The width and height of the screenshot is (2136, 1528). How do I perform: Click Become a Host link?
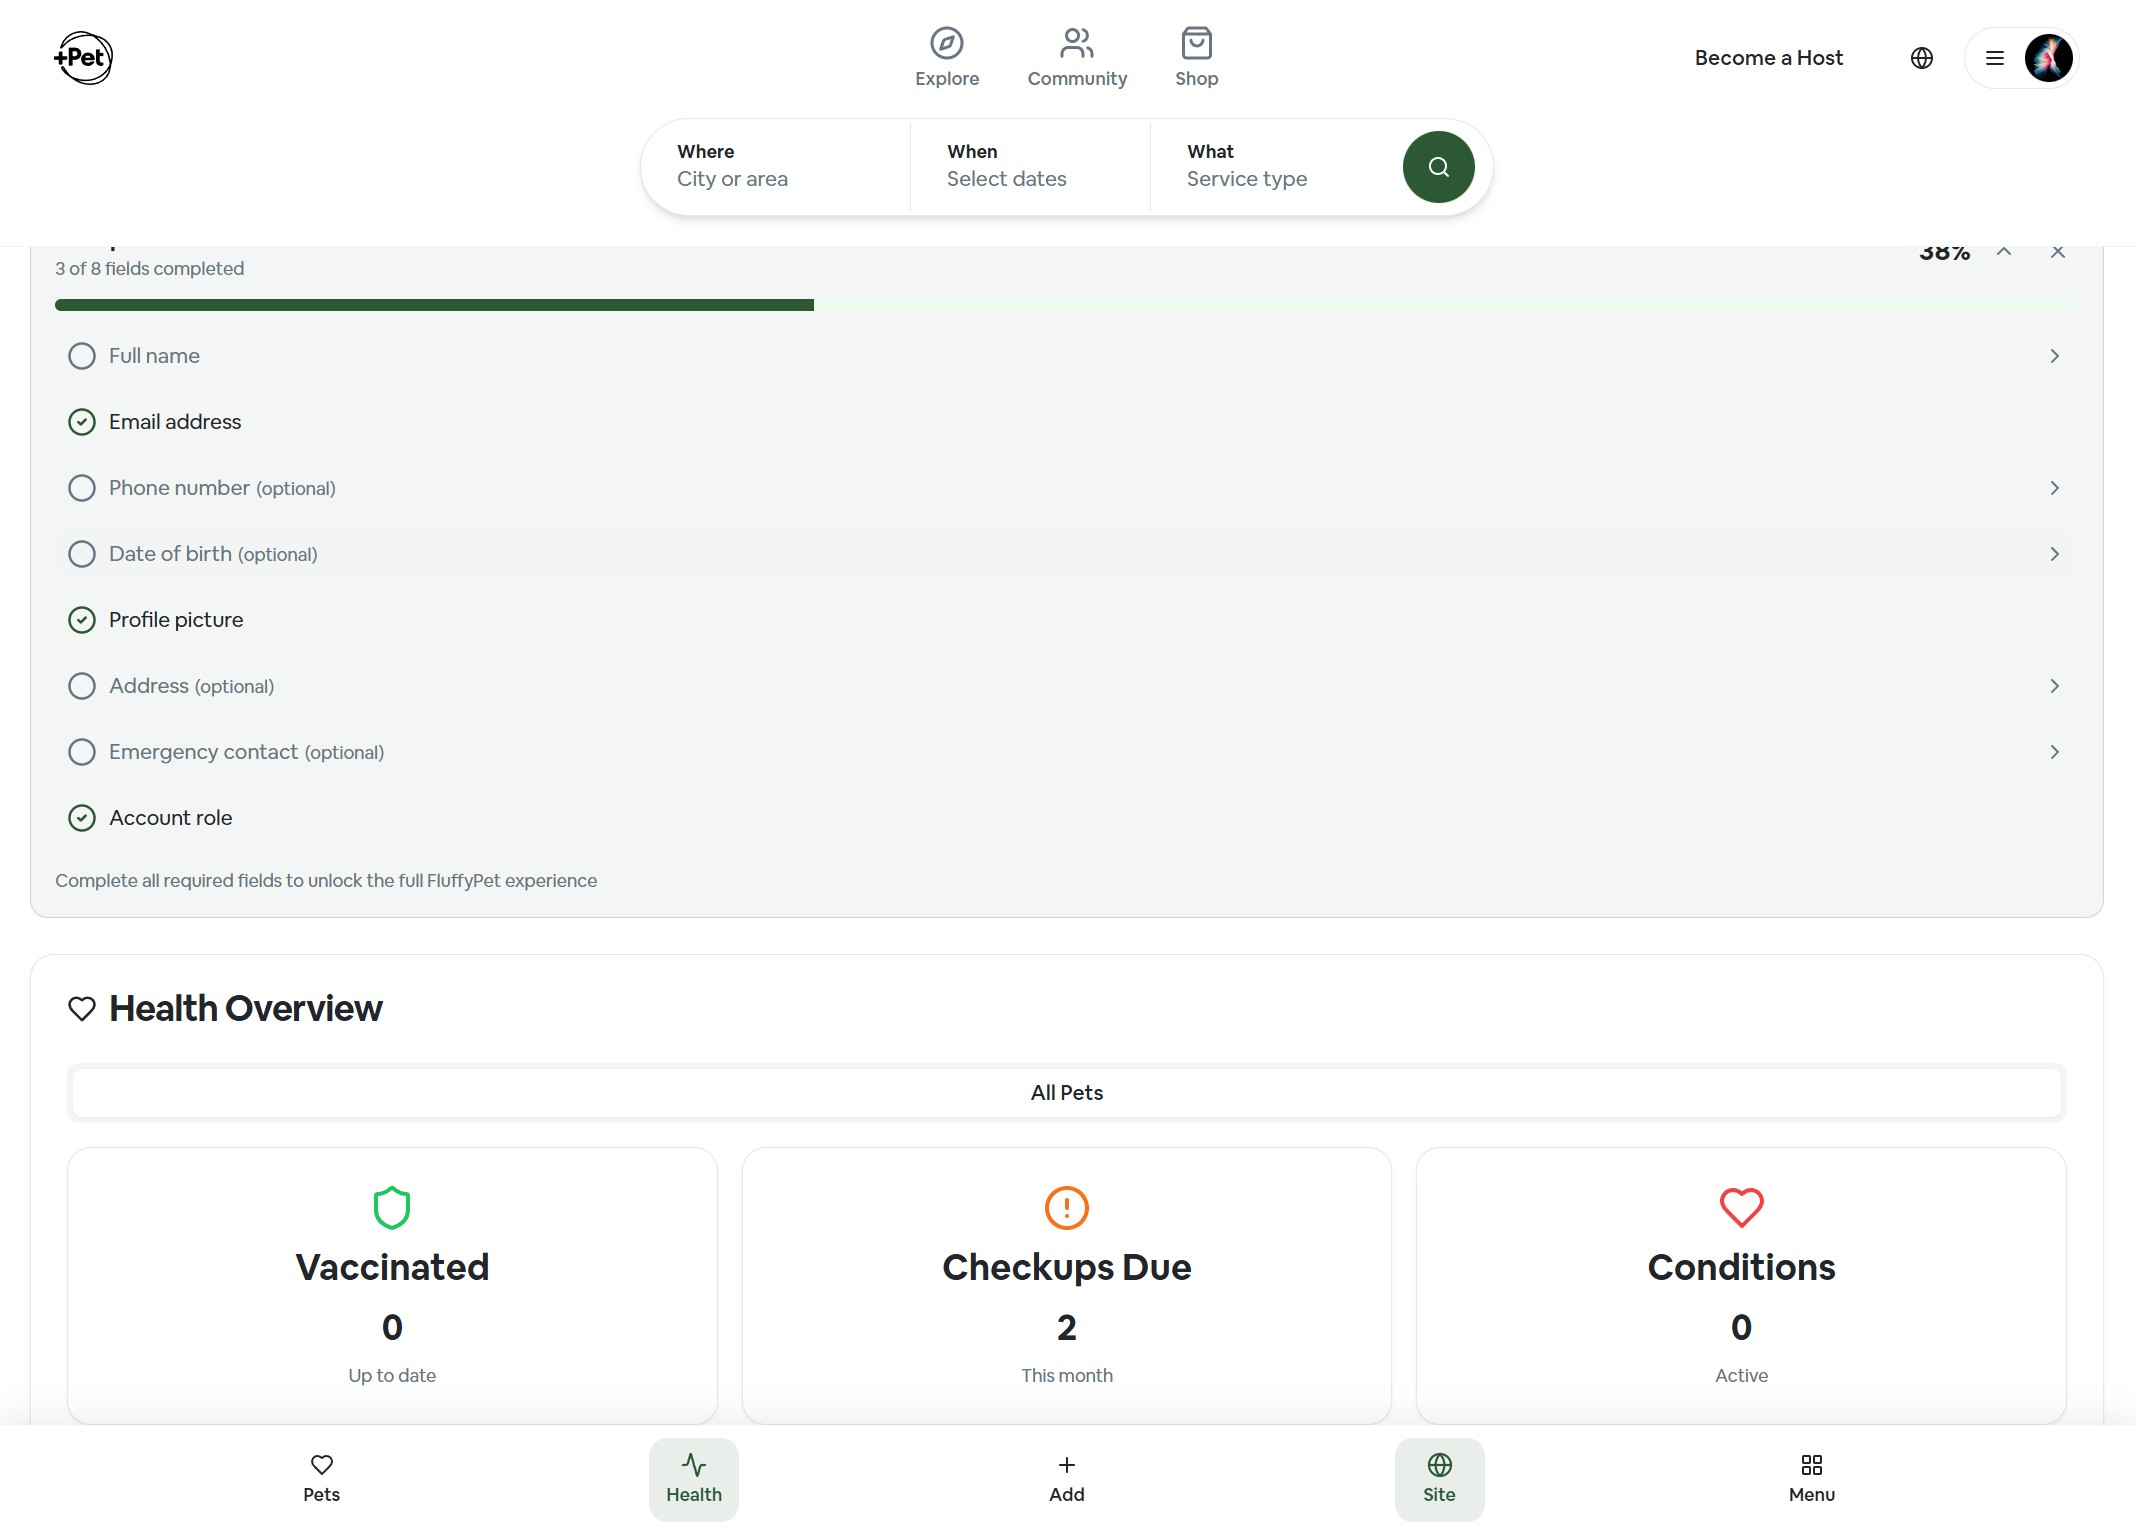(x=1768, y=58)
